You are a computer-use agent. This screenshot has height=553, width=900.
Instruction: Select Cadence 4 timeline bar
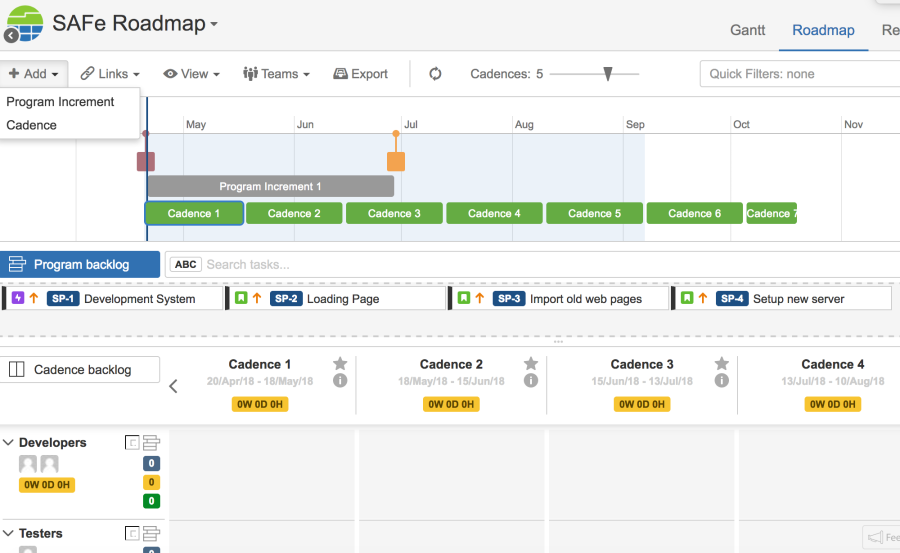point(494,213)
